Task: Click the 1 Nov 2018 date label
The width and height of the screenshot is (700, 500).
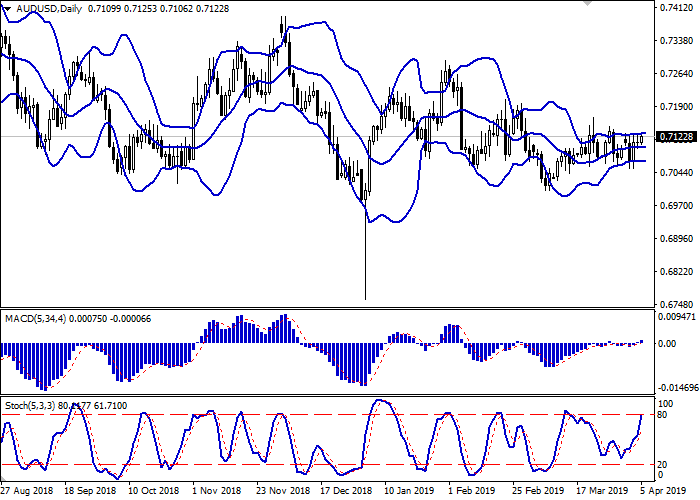Action: click(215, 491)
